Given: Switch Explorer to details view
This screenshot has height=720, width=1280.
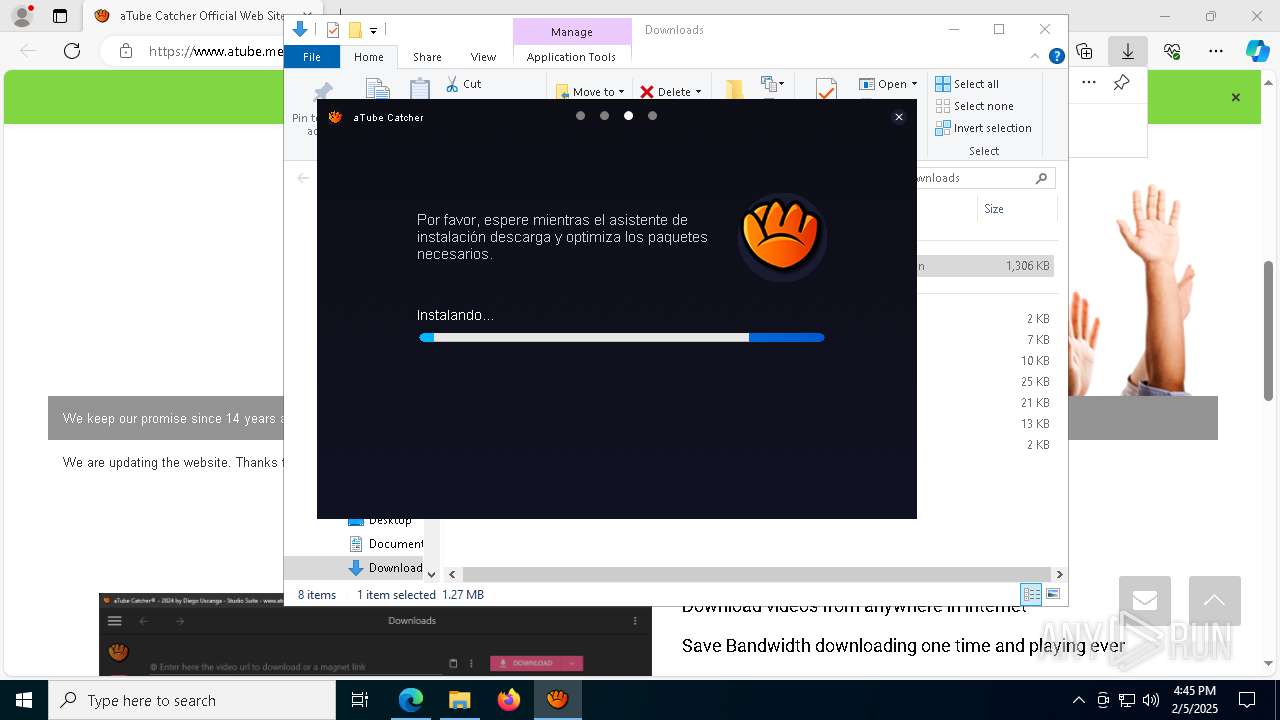Looking at the screenshot, I should pyautogui.click(x=1031, y=594).
